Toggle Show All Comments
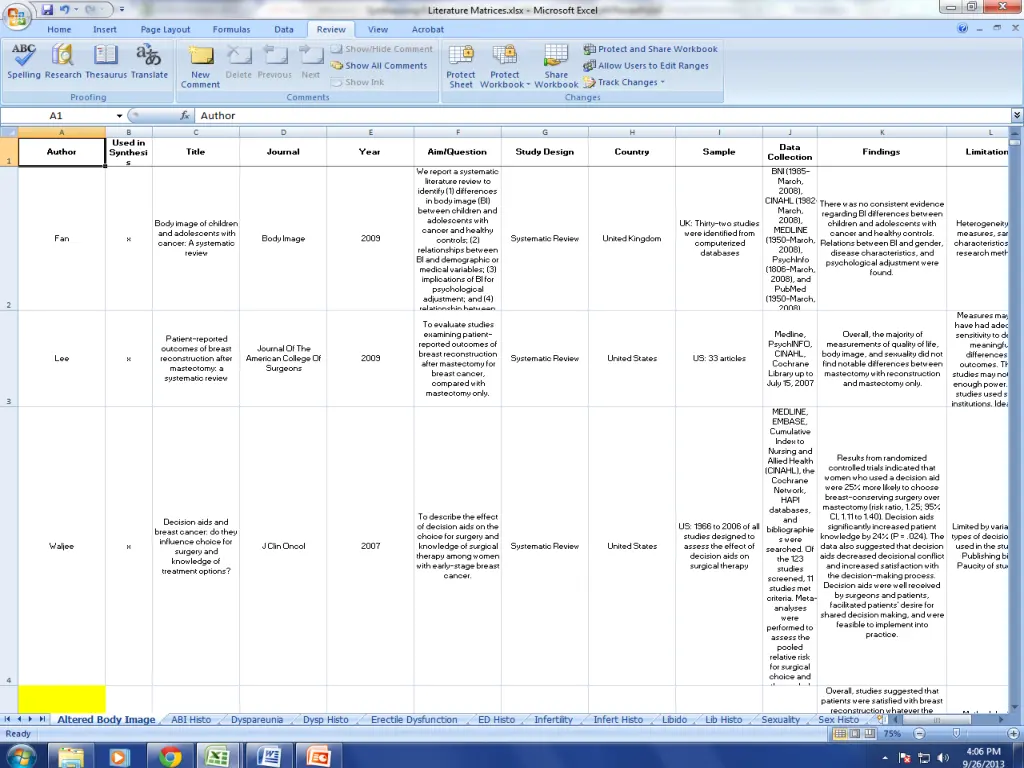1024x768 pixels. [379, 65]
